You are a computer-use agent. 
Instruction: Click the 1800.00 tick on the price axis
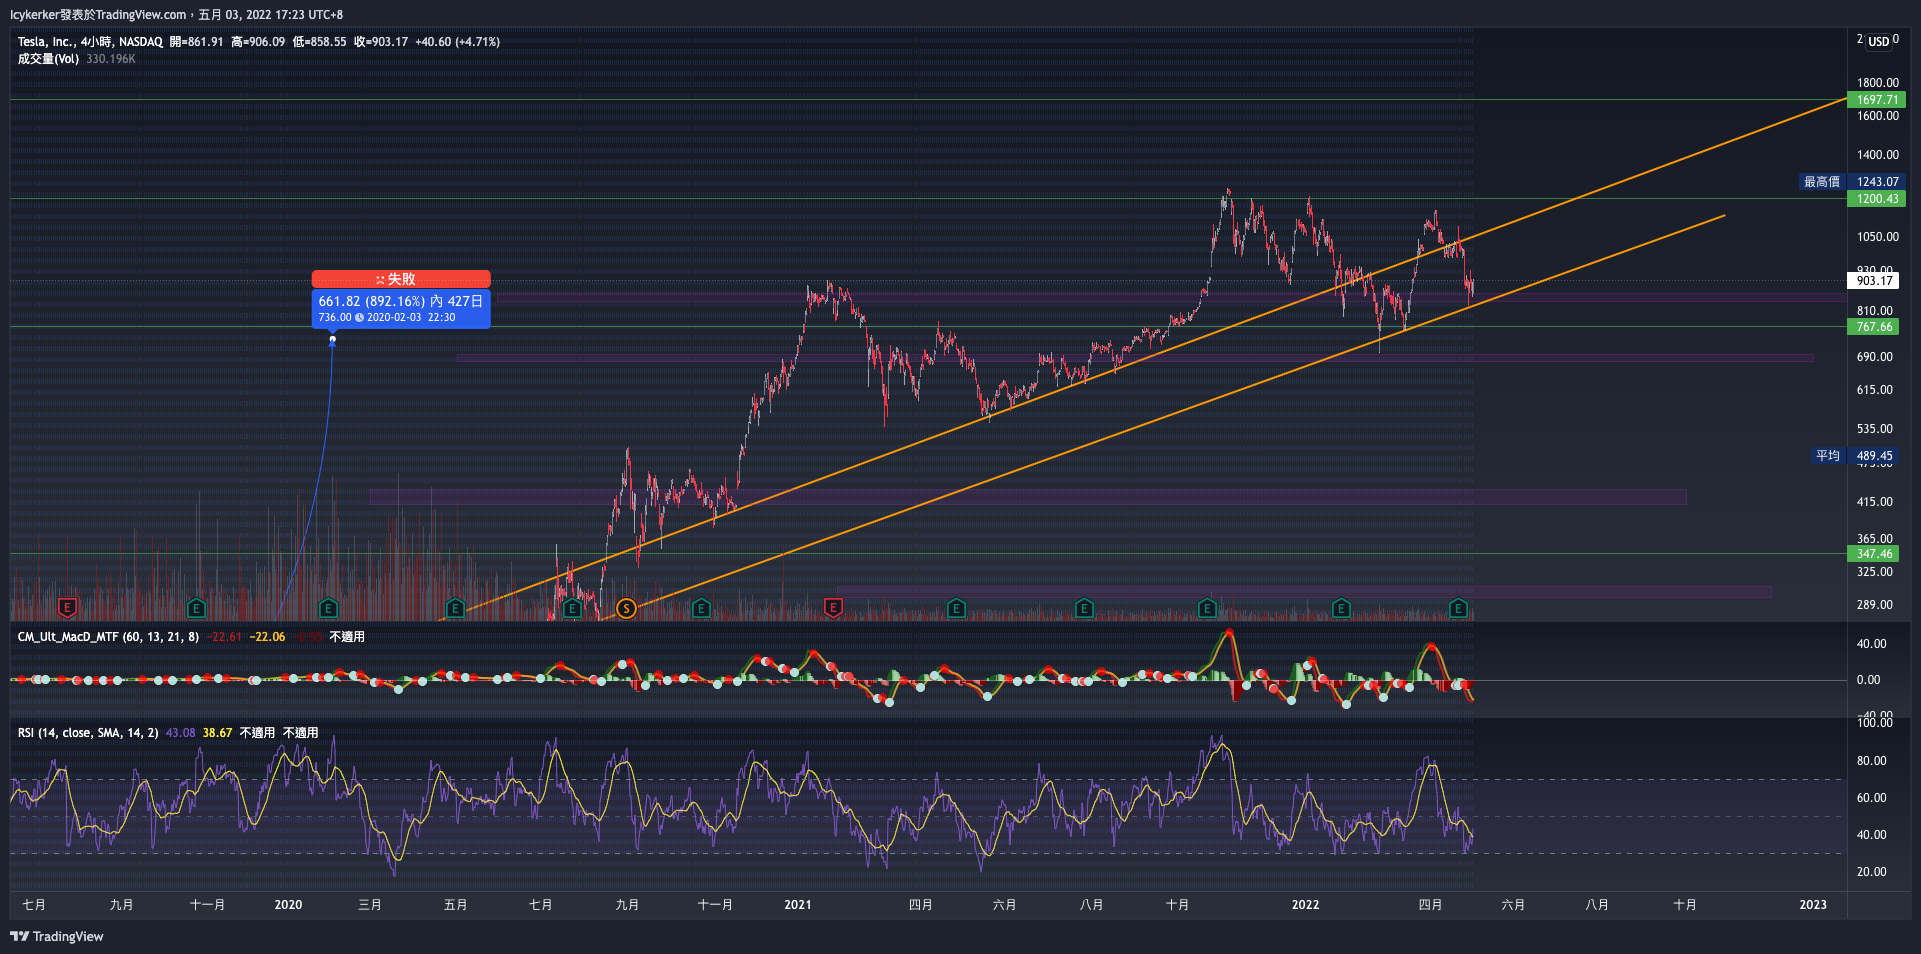tap(1877, 83)
